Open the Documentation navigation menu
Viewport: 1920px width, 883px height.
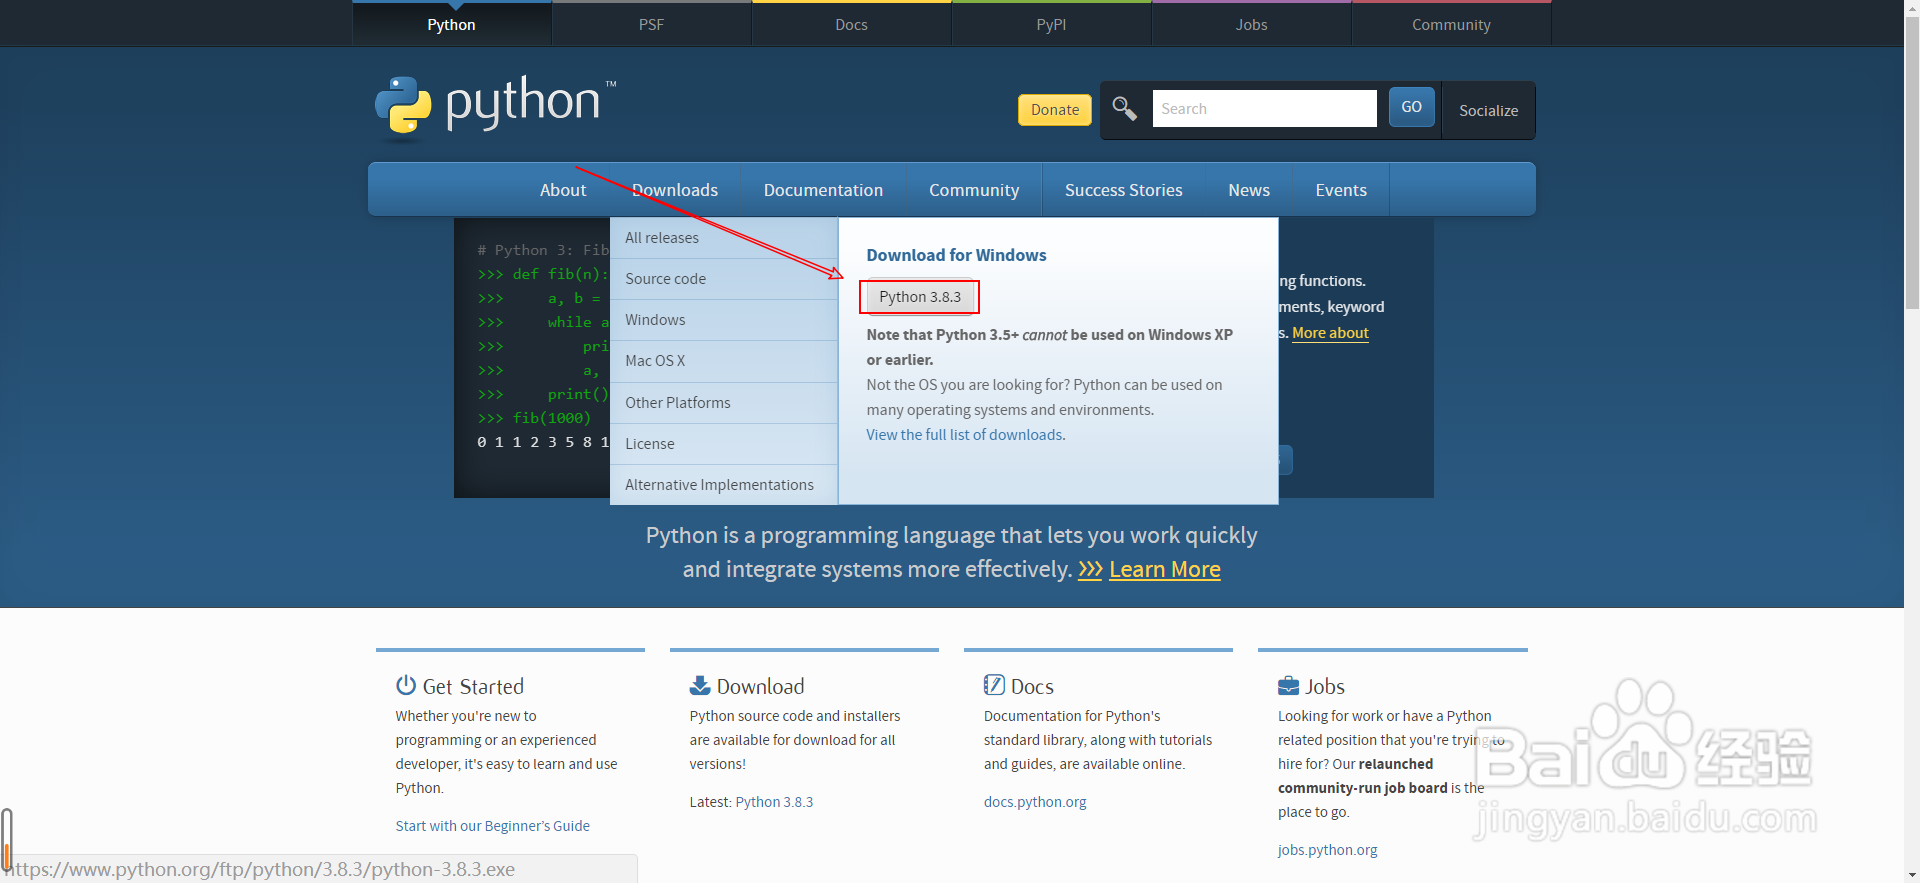(823, 190)
